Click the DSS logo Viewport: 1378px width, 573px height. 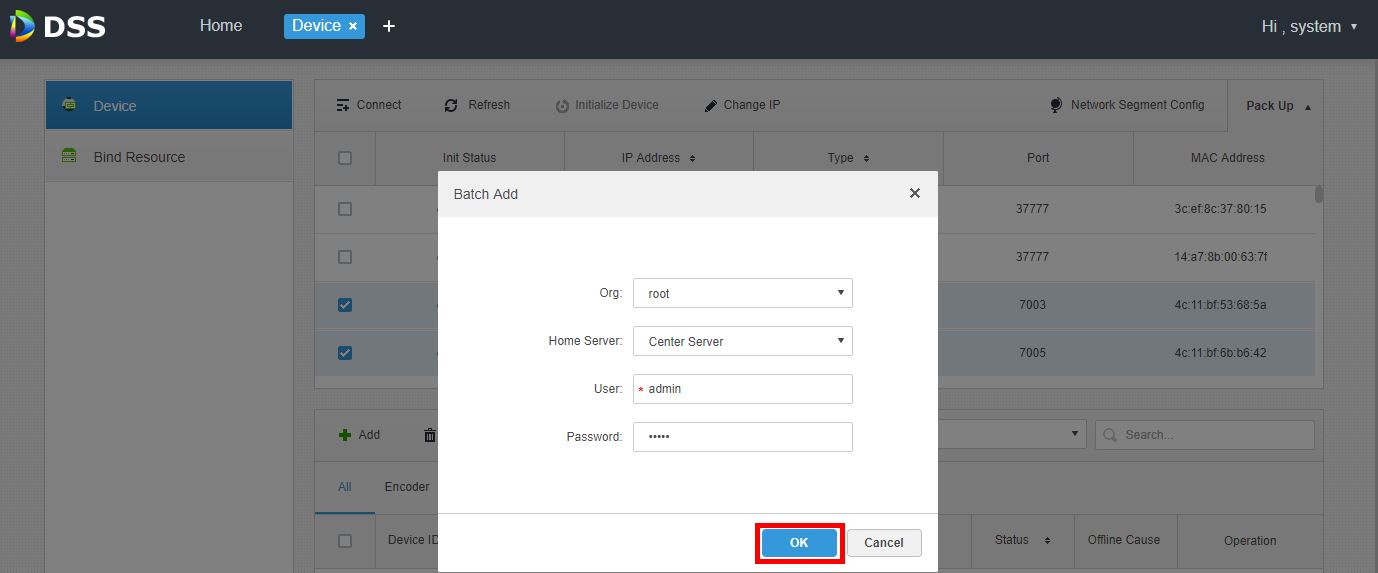pos(58,26)
